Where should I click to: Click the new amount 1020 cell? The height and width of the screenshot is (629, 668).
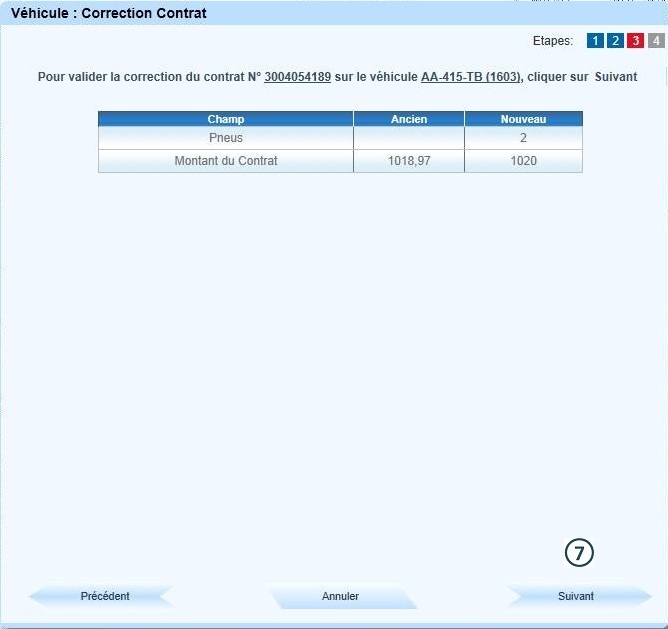523,161
